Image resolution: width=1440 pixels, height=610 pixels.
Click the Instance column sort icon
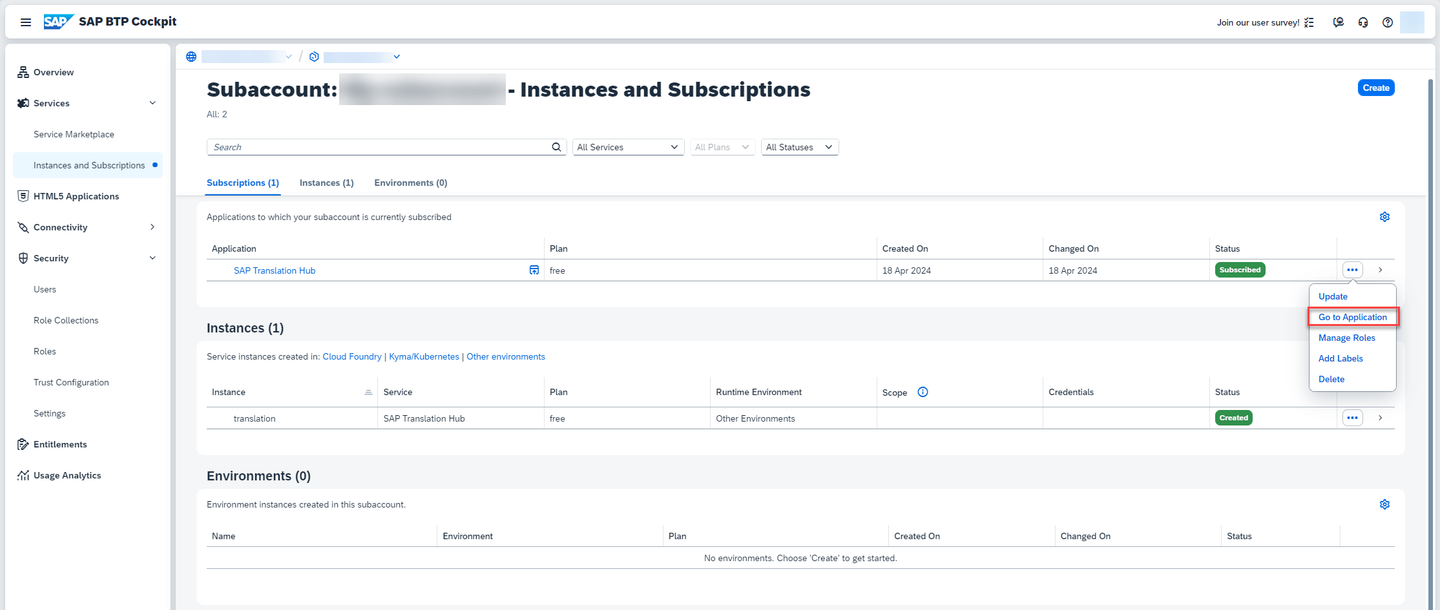(x=368, y=392)
